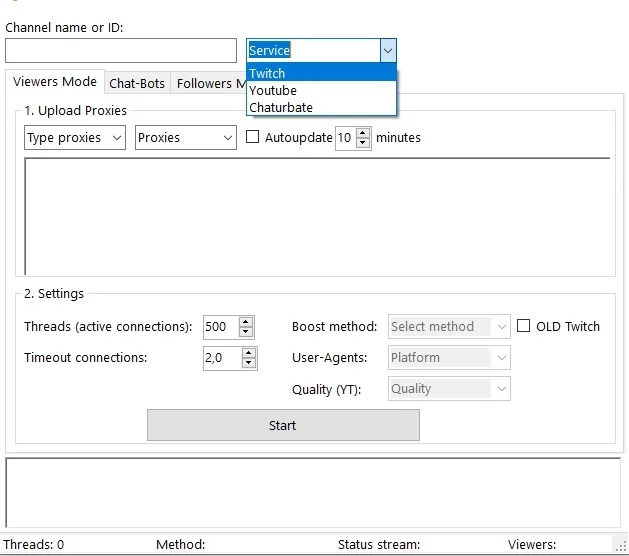Click the Status stream: status bar label
The image size is (629, 556).
[x=379, y=544]
